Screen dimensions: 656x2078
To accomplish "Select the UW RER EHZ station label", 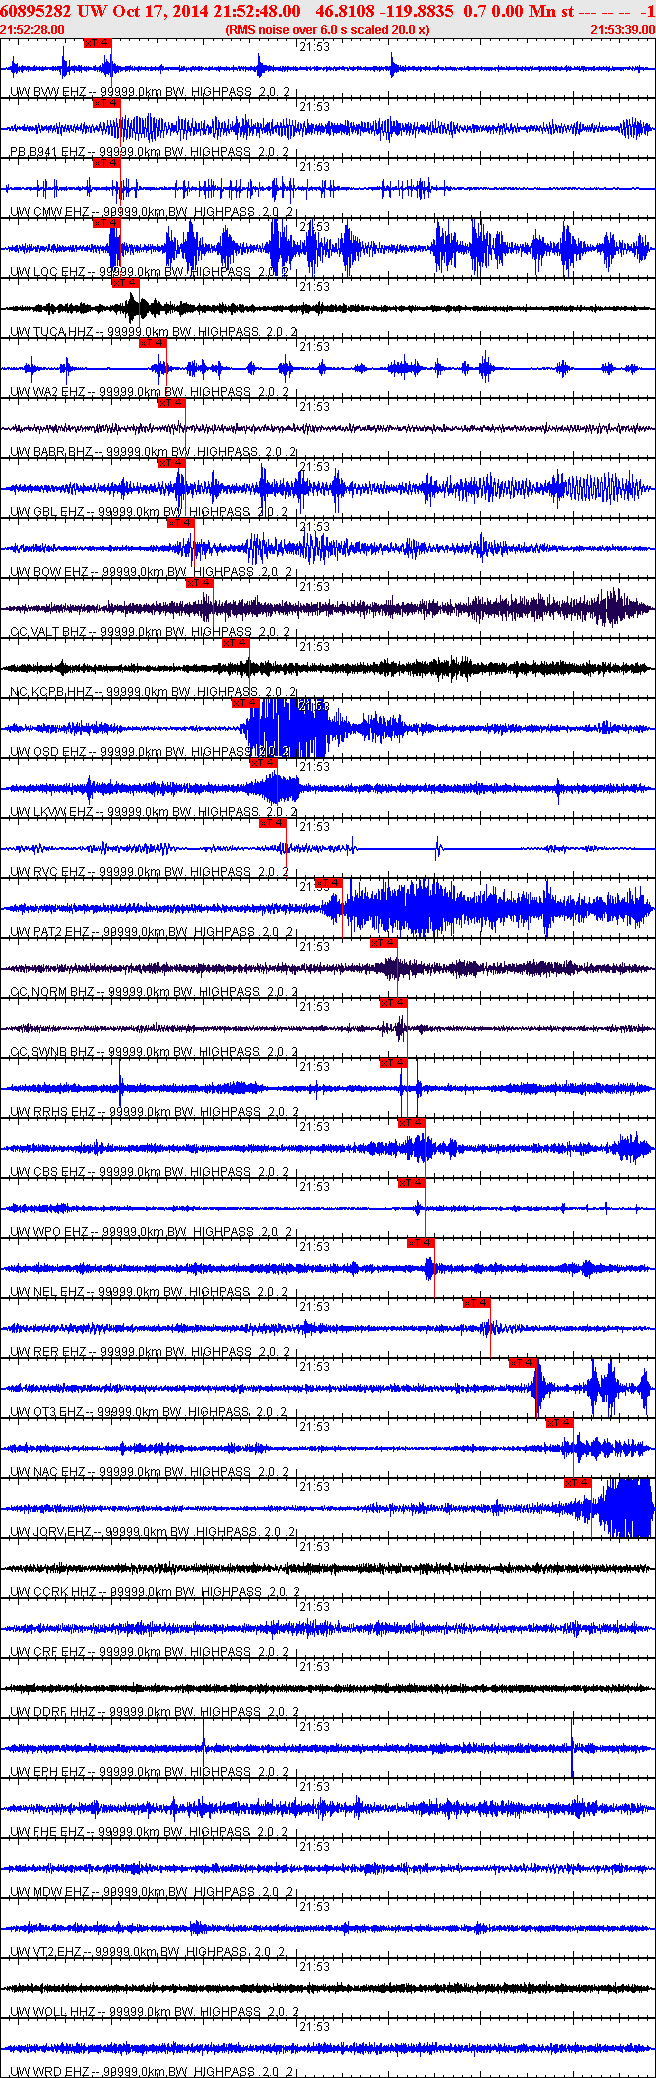I will point(150,1352).
